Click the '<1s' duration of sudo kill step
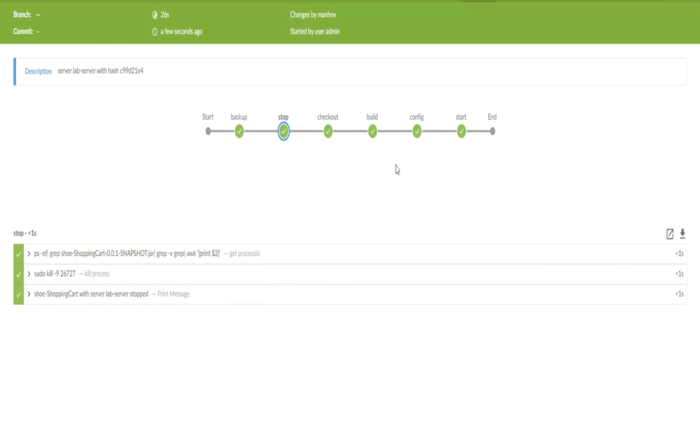 tap(679, 274)
